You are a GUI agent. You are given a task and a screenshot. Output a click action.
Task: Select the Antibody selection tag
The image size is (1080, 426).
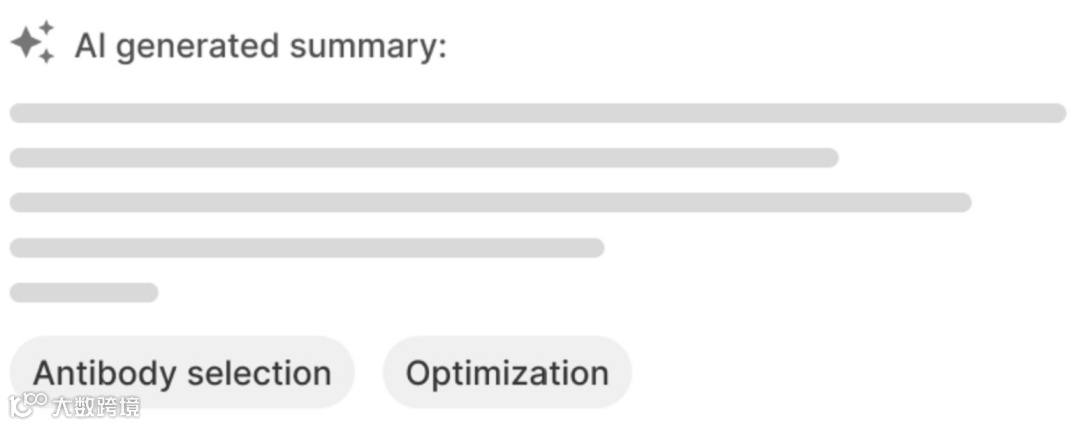coord(182,373)
